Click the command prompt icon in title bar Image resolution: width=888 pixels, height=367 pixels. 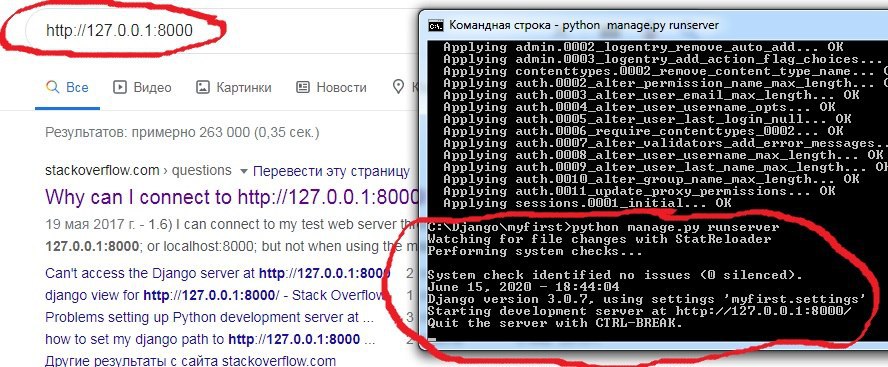(436, 25)
